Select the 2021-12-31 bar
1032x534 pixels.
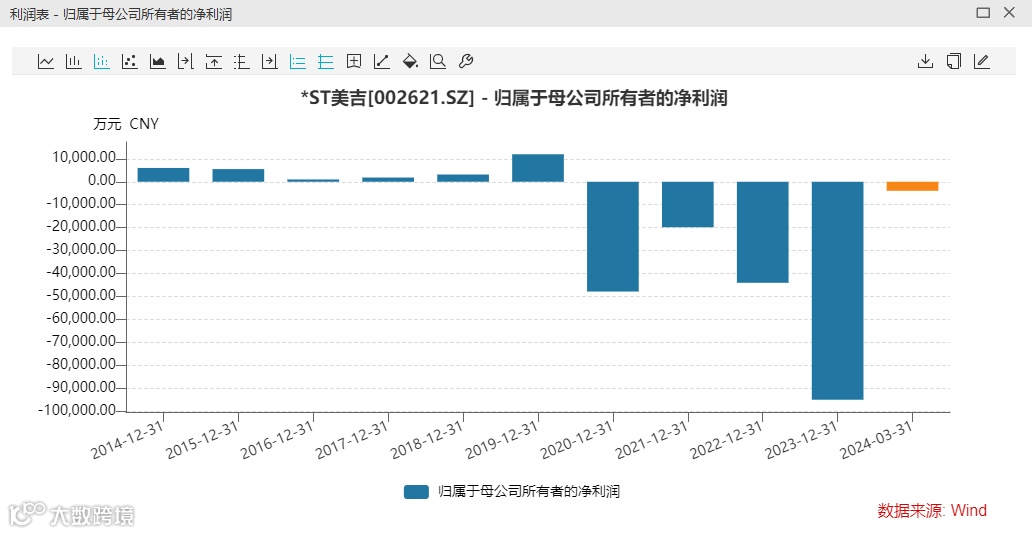pos(688,204)
